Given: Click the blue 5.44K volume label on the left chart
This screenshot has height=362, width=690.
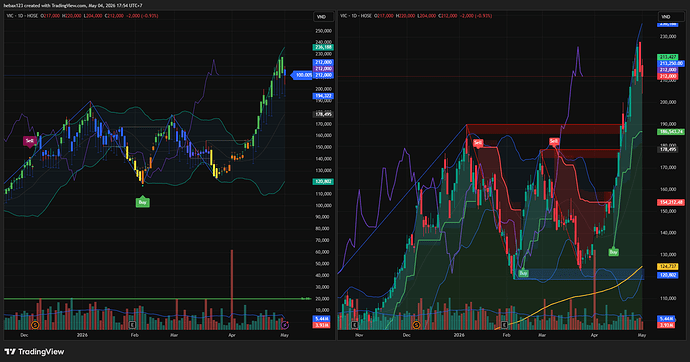Looking at the screenshot, I should tap(321, 318).
